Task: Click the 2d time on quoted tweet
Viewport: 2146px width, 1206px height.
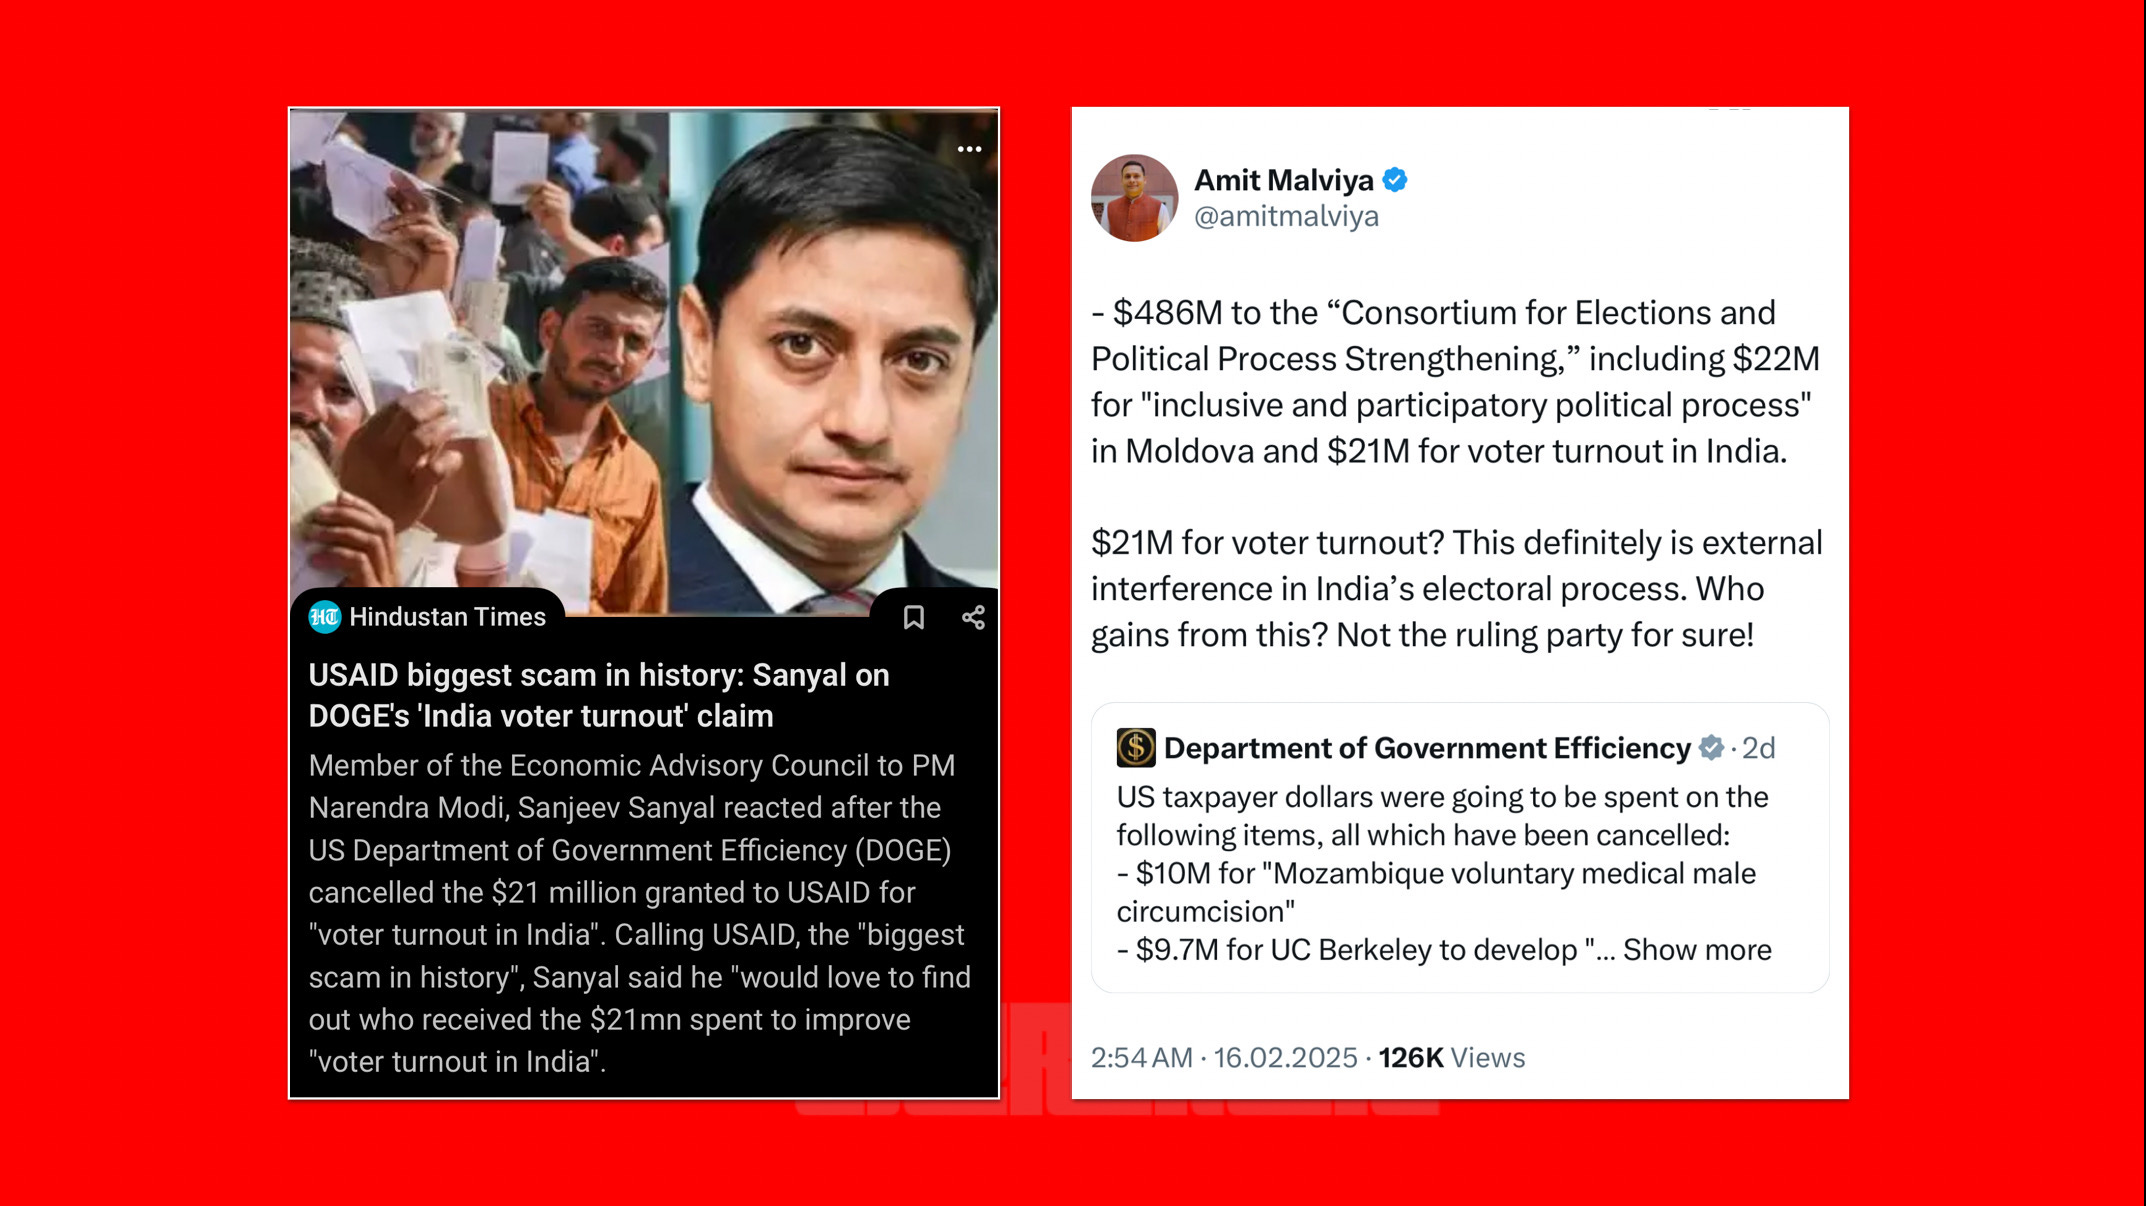Action: point(1758,748)
